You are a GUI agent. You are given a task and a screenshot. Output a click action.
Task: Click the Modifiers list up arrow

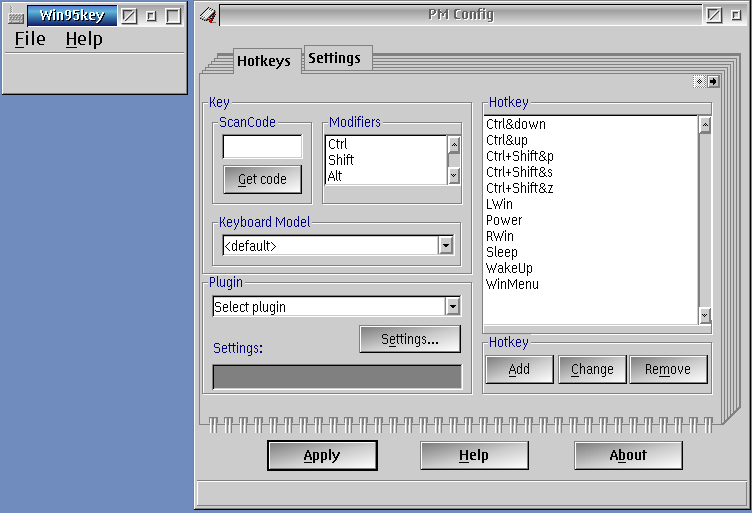coord(454,144)
